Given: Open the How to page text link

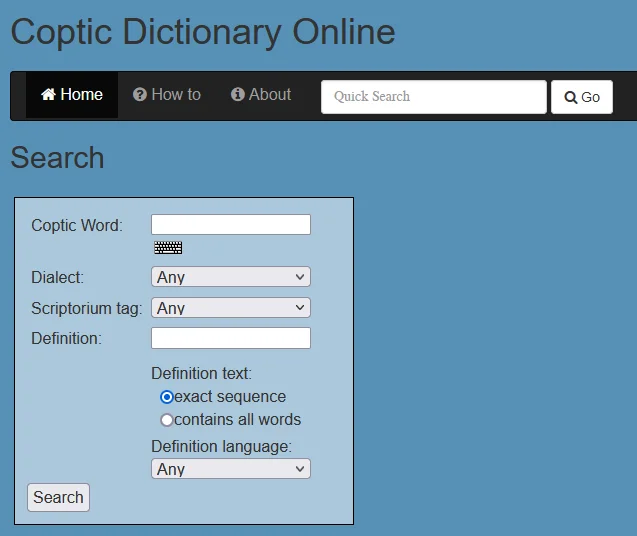Looking at the screenshot, I should (176, 95).
